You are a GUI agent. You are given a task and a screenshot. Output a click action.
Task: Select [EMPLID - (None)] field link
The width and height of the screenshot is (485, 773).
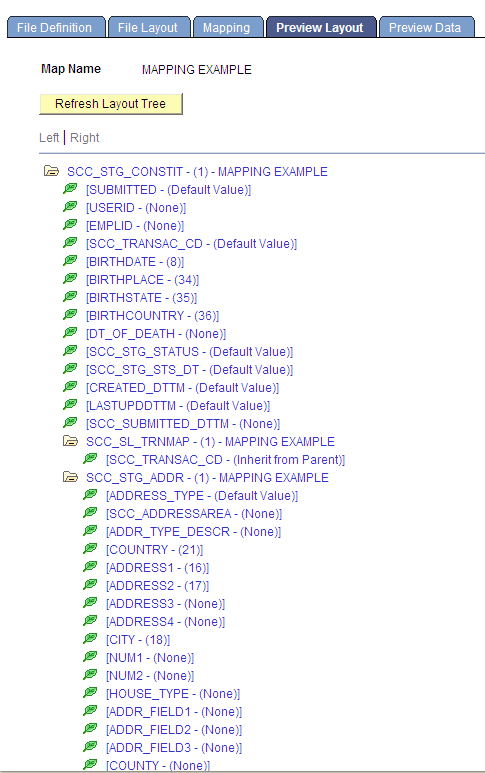coord(135,226)
